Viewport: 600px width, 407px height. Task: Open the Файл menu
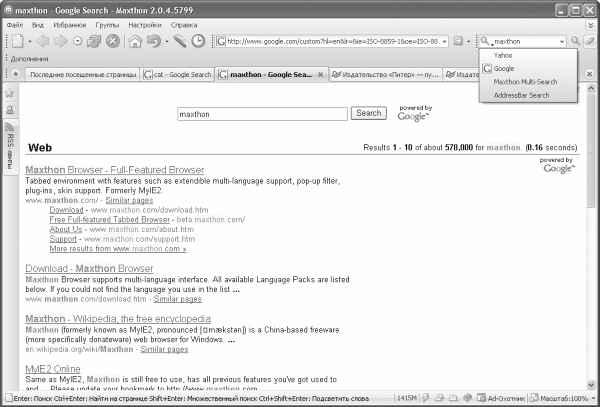pyautogui.click(x=15, y=25)
